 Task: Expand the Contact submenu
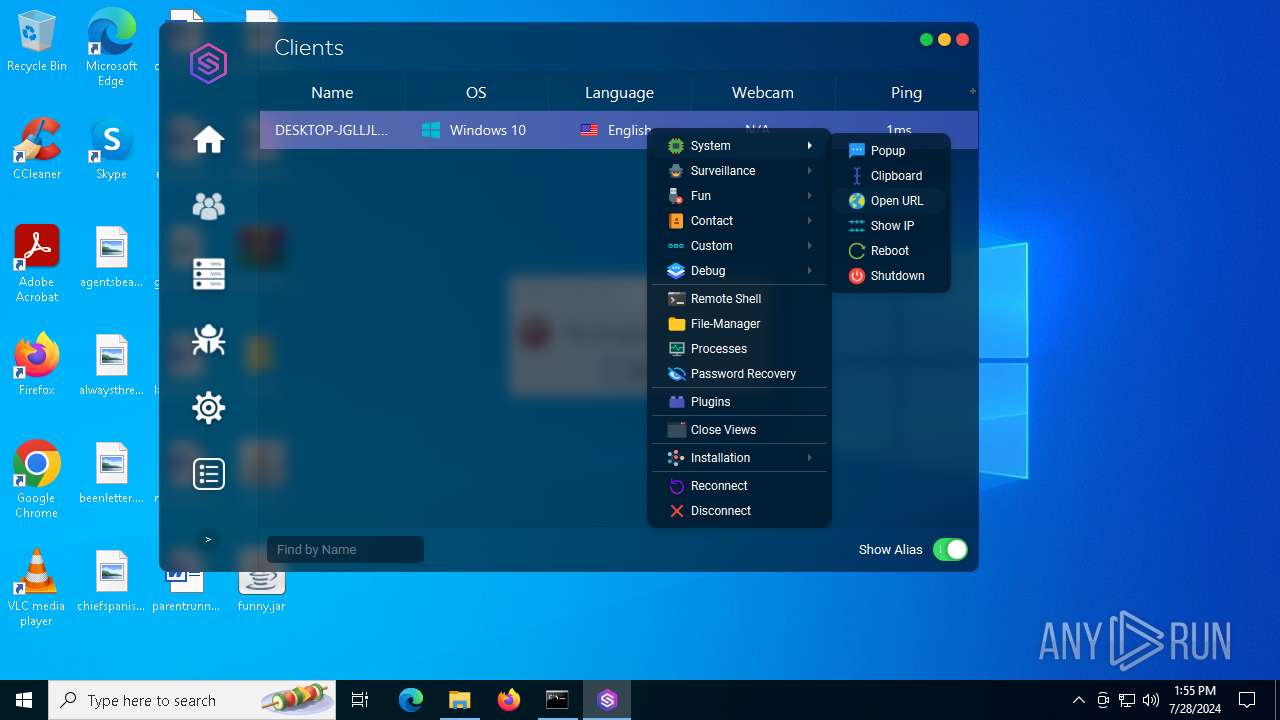point(739,221)
